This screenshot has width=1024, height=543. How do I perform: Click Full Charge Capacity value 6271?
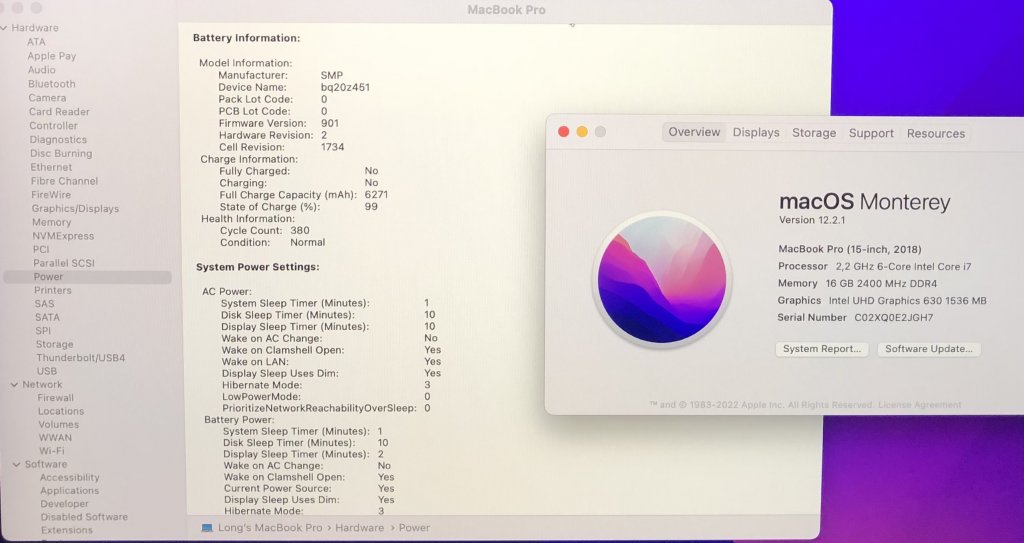click(376, 195)
